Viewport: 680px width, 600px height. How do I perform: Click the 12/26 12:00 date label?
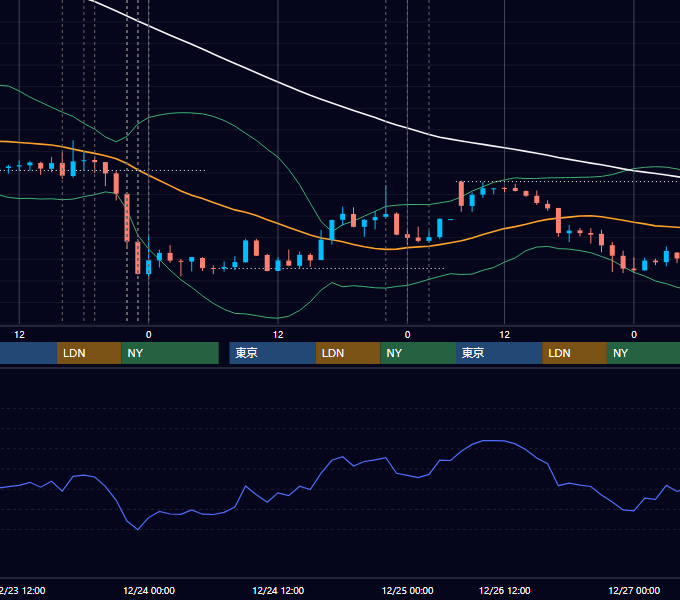[504, 590]
